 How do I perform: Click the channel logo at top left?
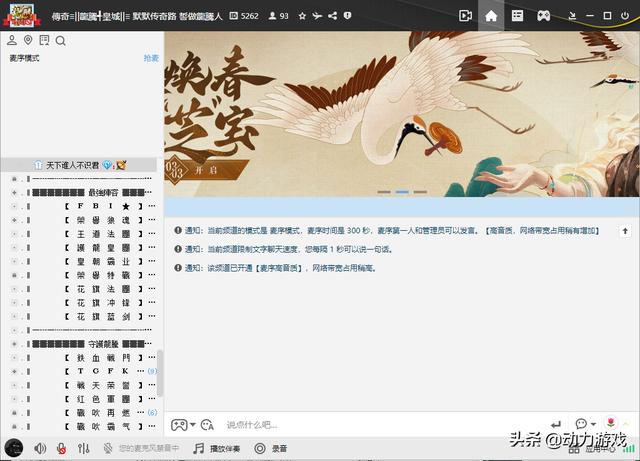pos(22,15)
